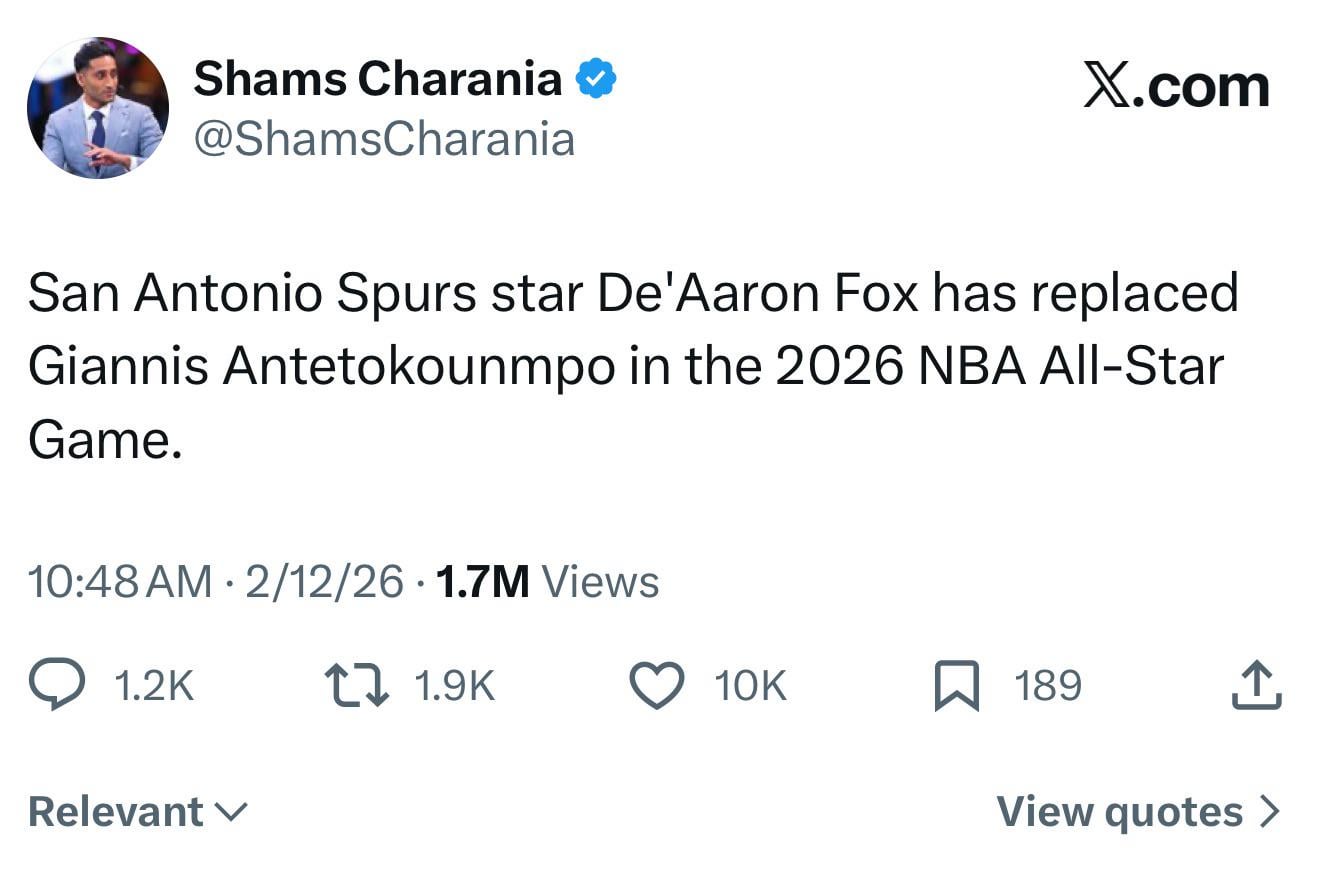Click the dropdown arrow next to Relevant
The height and width of the screenshot is (882, 1320).
pyautogui.click(x=230, y=815)
